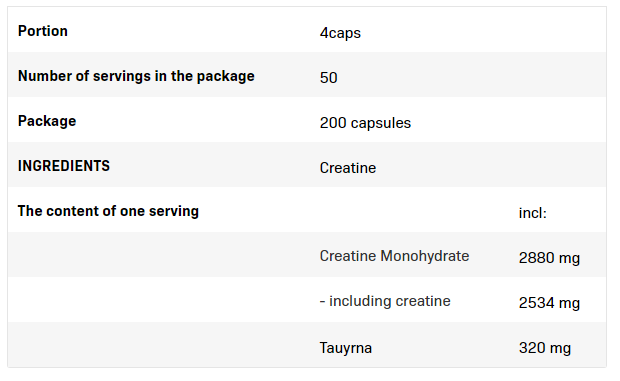
Task: Click the 2534 mg amount
Action: coord(549,303)
